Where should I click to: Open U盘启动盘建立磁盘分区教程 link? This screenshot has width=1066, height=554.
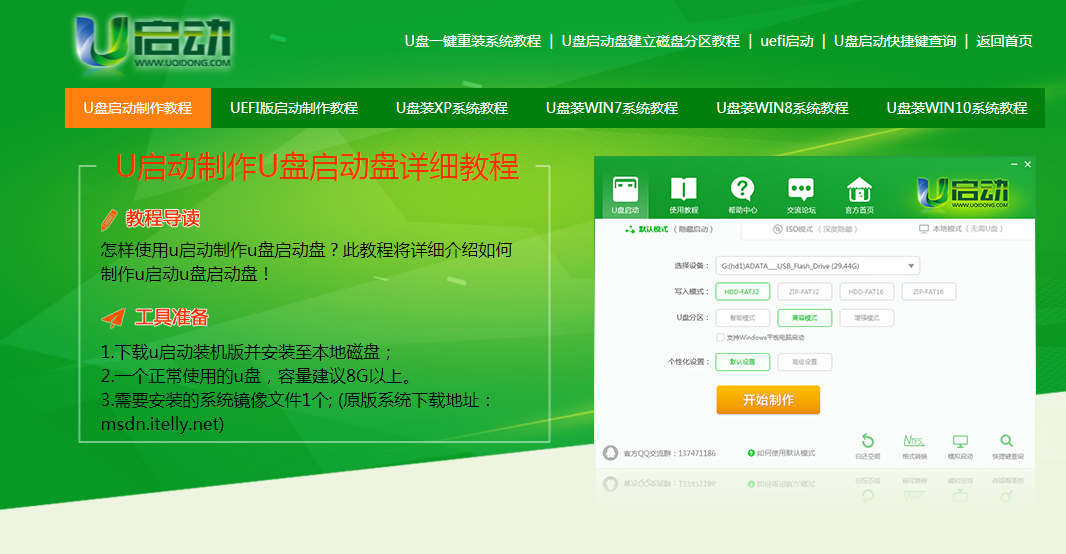(651, 41)
